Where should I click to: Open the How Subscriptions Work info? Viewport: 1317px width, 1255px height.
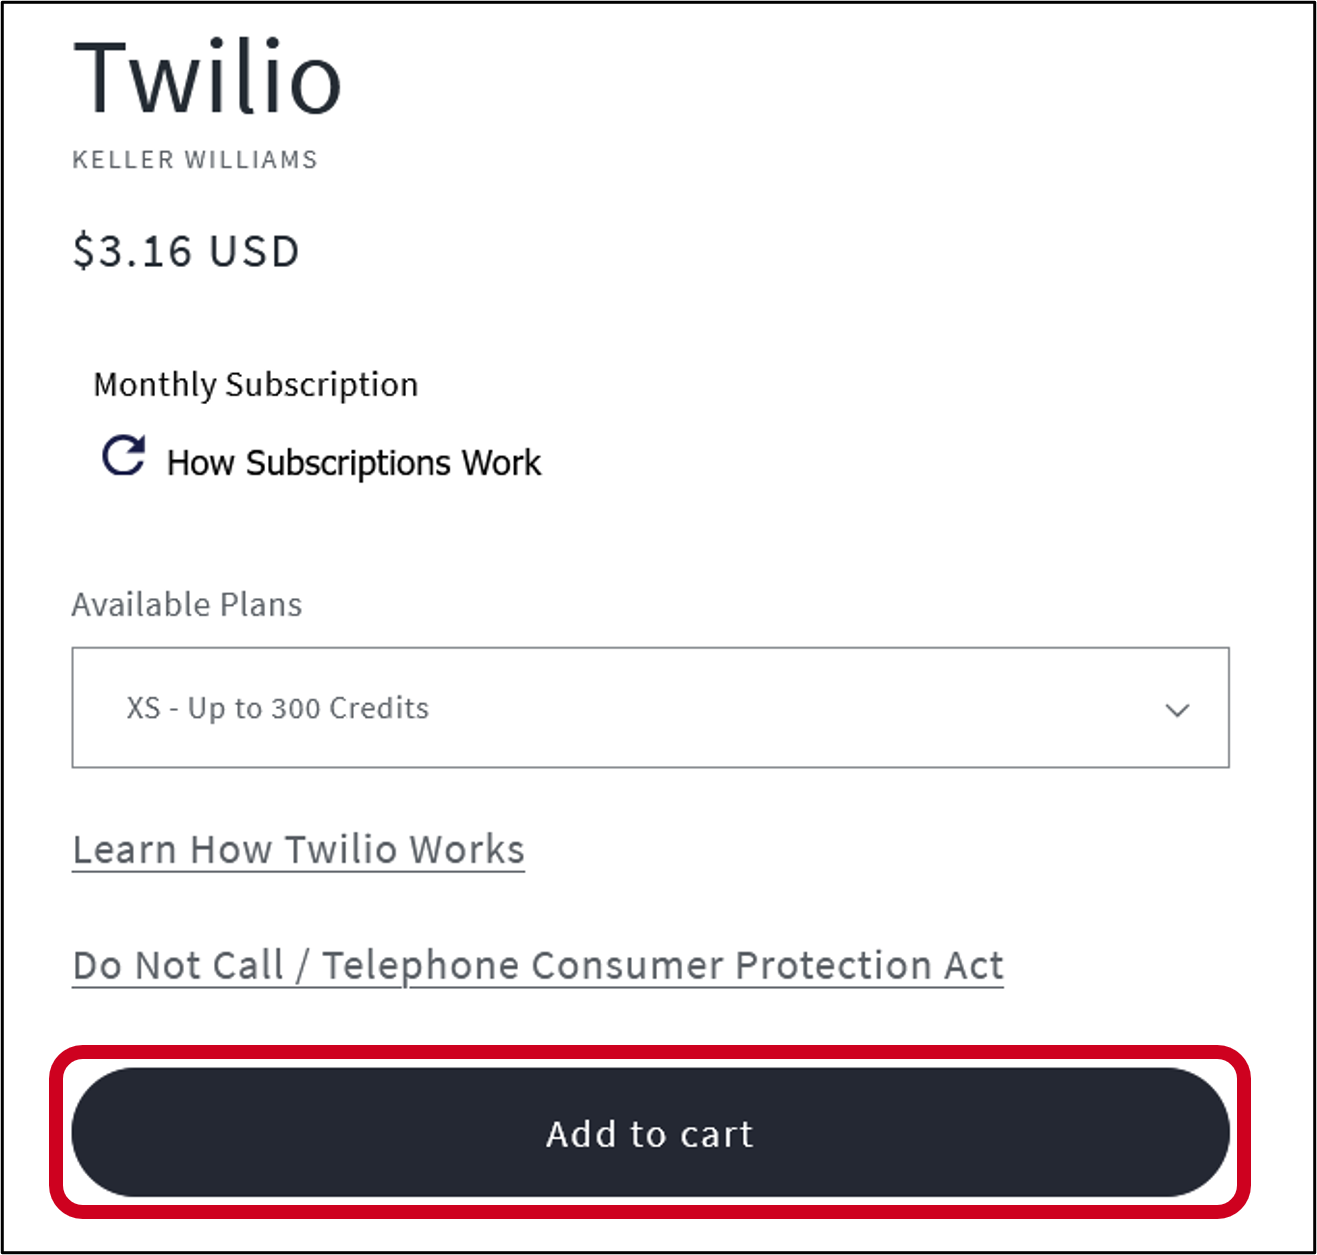tap(352, 462)
